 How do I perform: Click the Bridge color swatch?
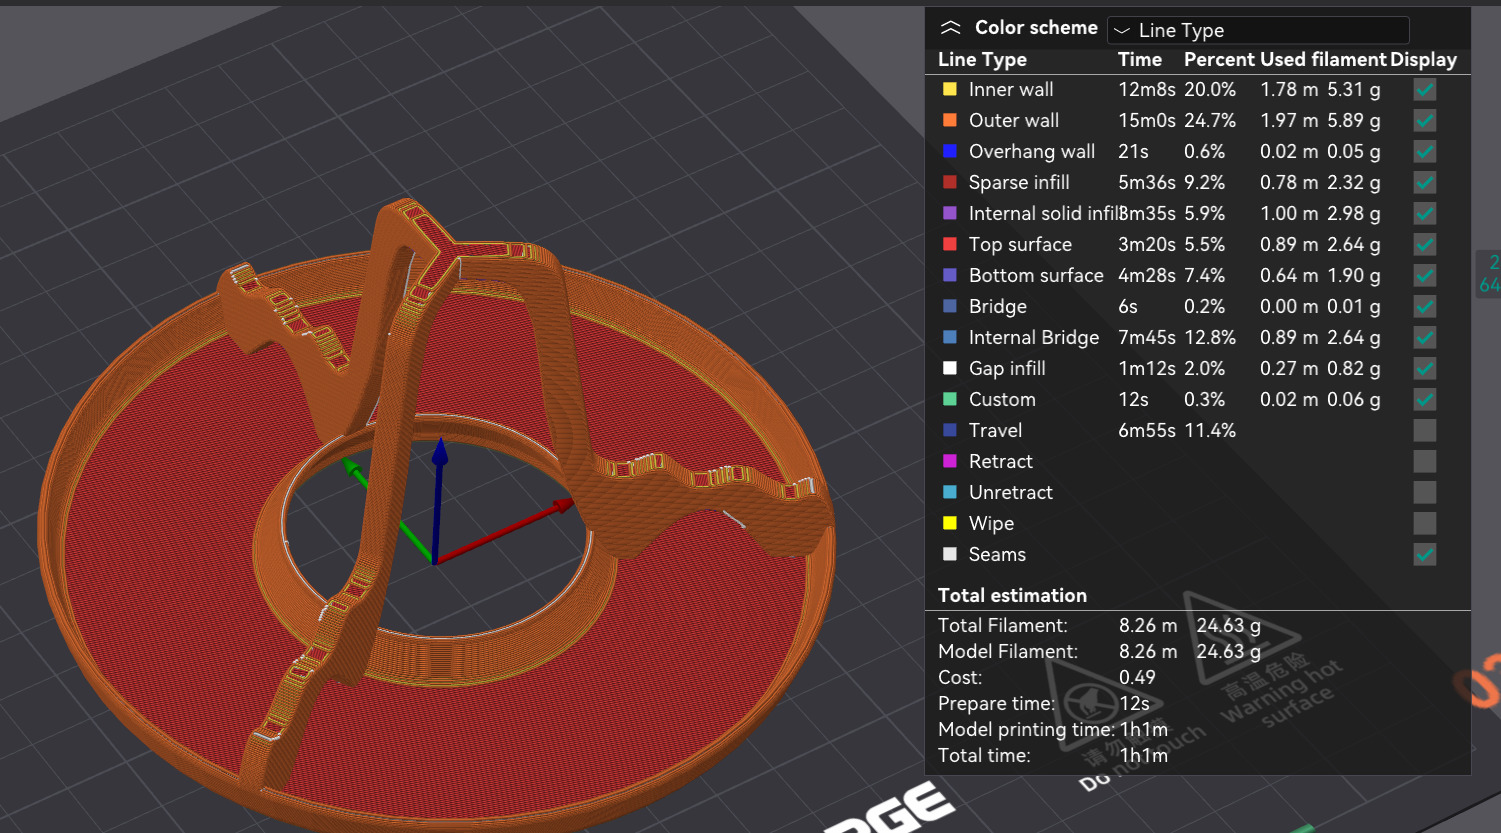pyautogui.click(x=950, y=306)
